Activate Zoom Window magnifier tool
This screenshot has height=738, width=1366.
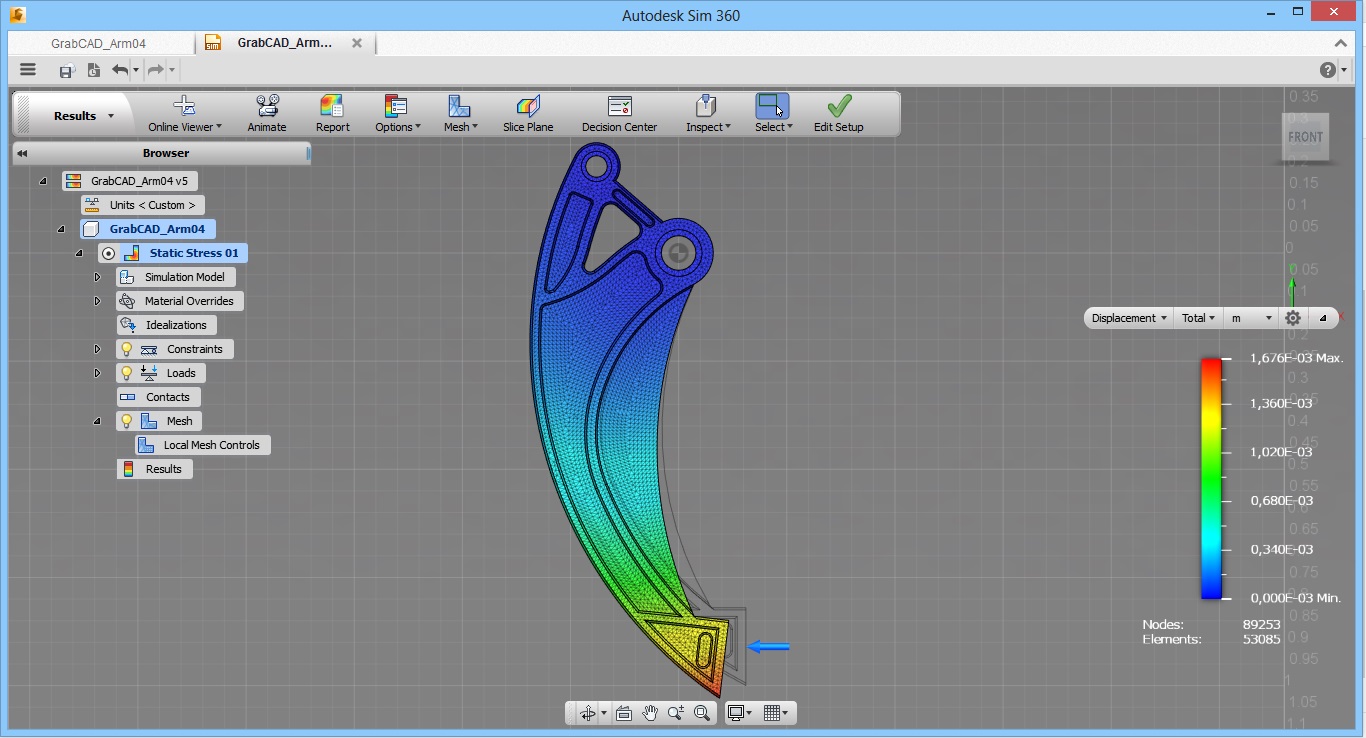tap(702, 713)
